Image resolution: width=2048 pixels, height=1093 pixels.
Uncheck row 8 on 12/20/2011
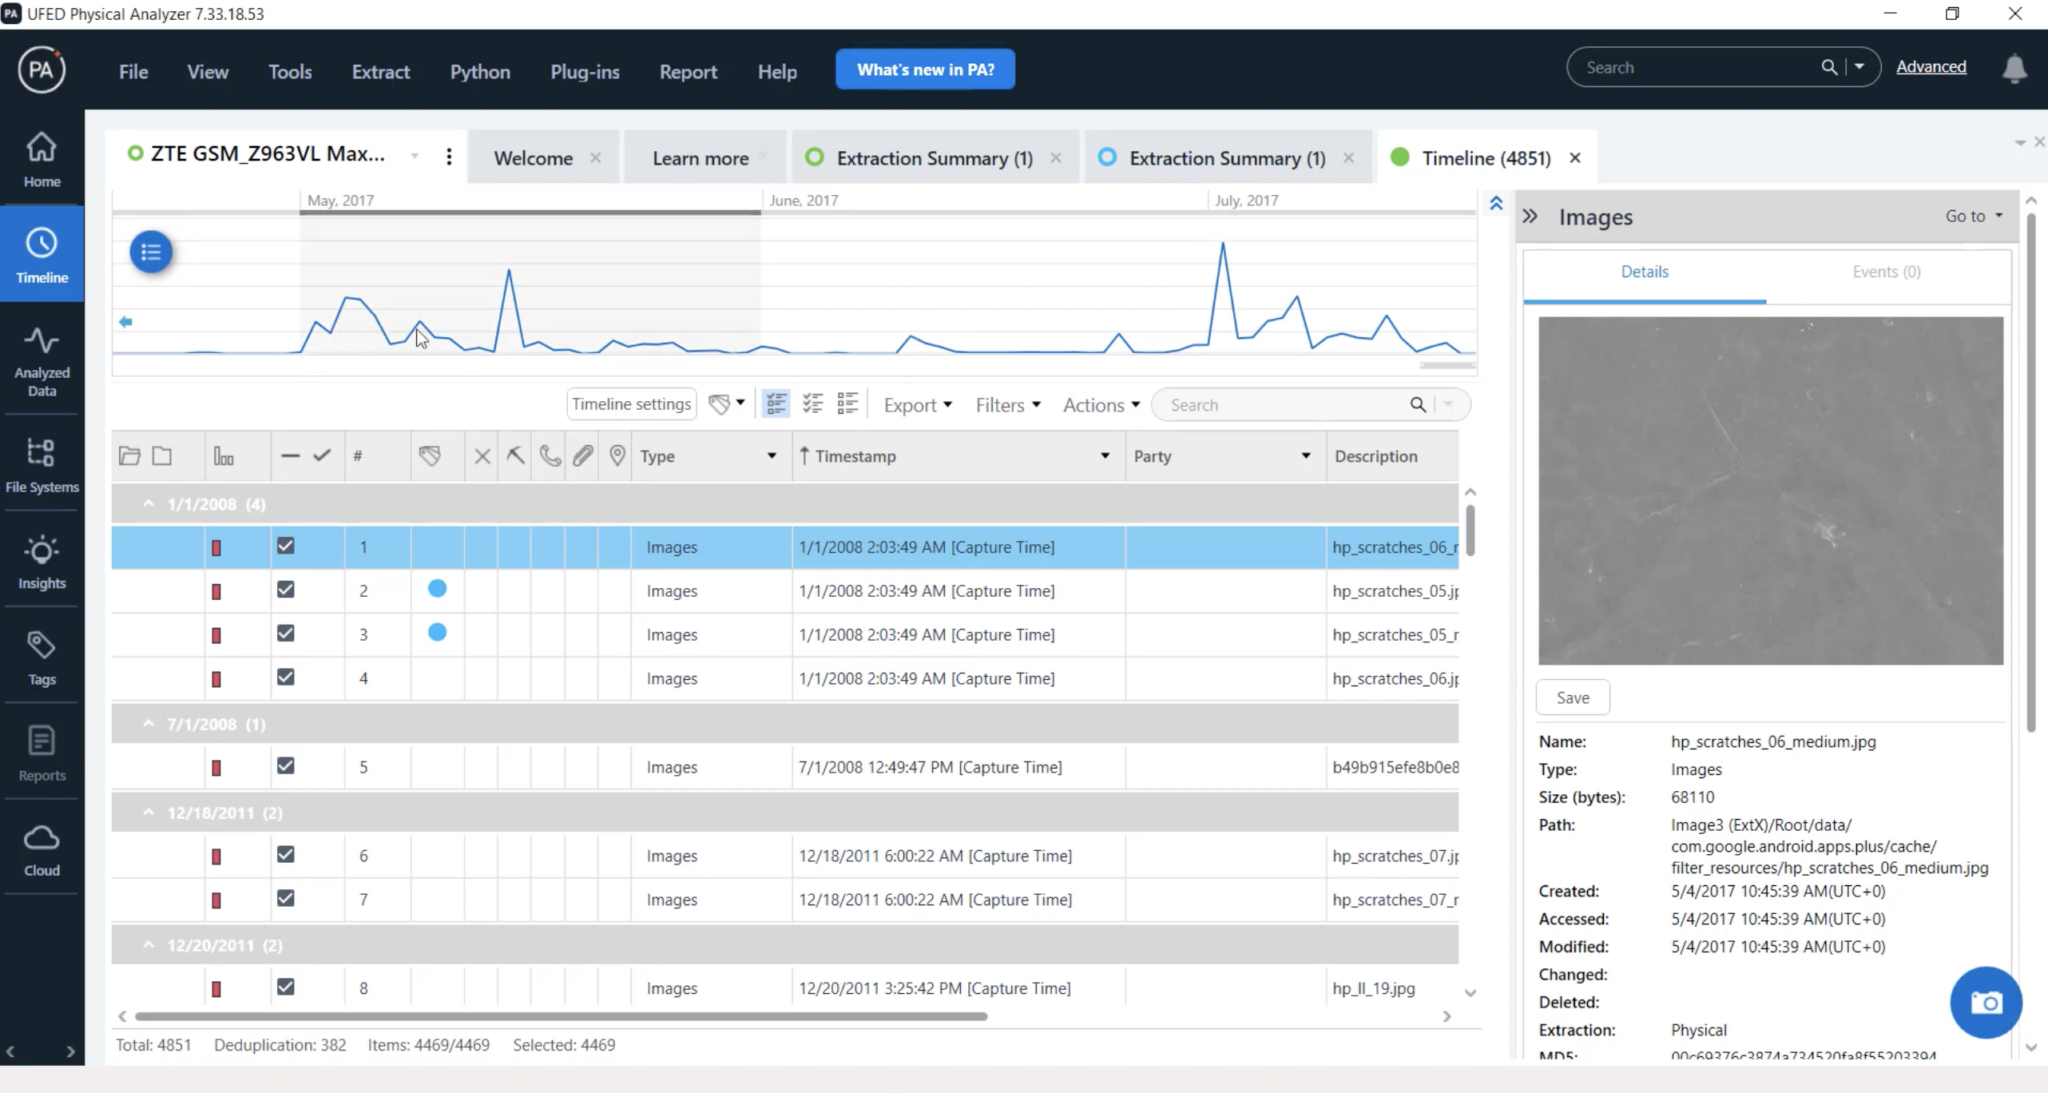(285, 986)
